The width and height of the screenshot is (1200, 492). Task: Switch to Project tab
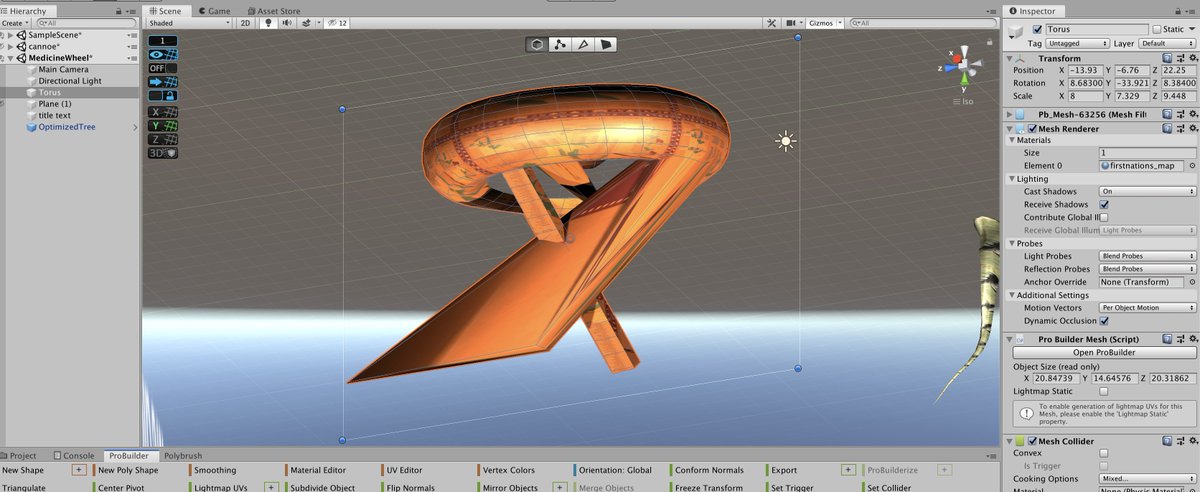pyautogui.click(x=20, y=456)
